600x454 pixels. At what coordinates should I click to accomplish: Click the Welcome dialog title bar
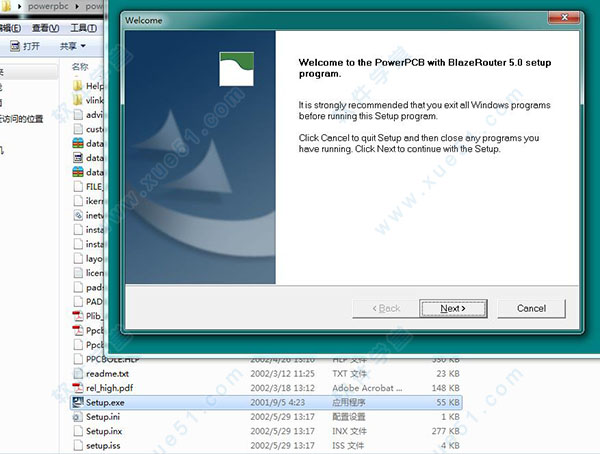(330, 19)
